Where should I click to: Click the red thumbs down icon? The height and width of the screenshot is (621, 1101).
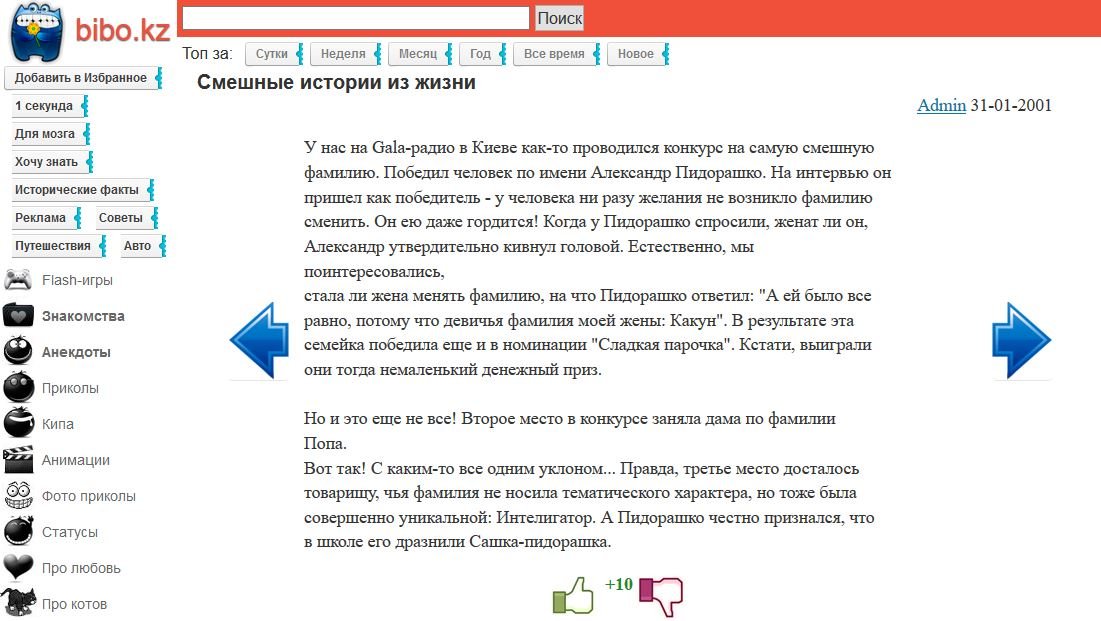[x=661, y=595]
